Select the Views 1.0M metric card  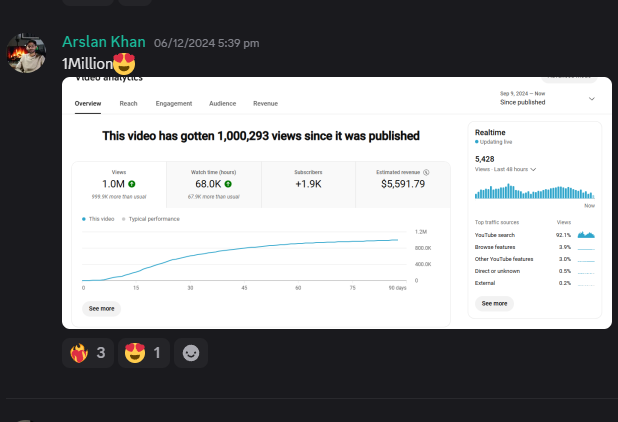pyautogui.click(x=119, y=184)
